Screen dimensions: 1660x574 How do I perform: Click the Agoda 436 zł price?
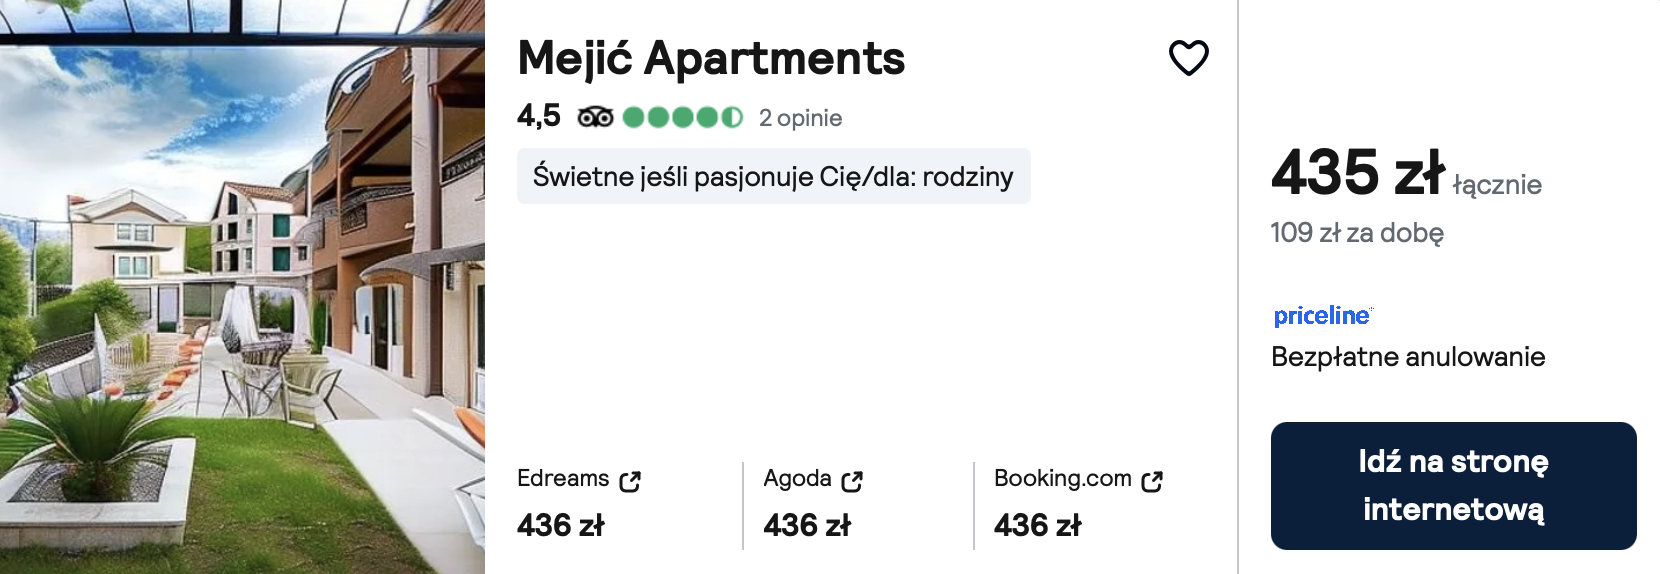(807, 525)
